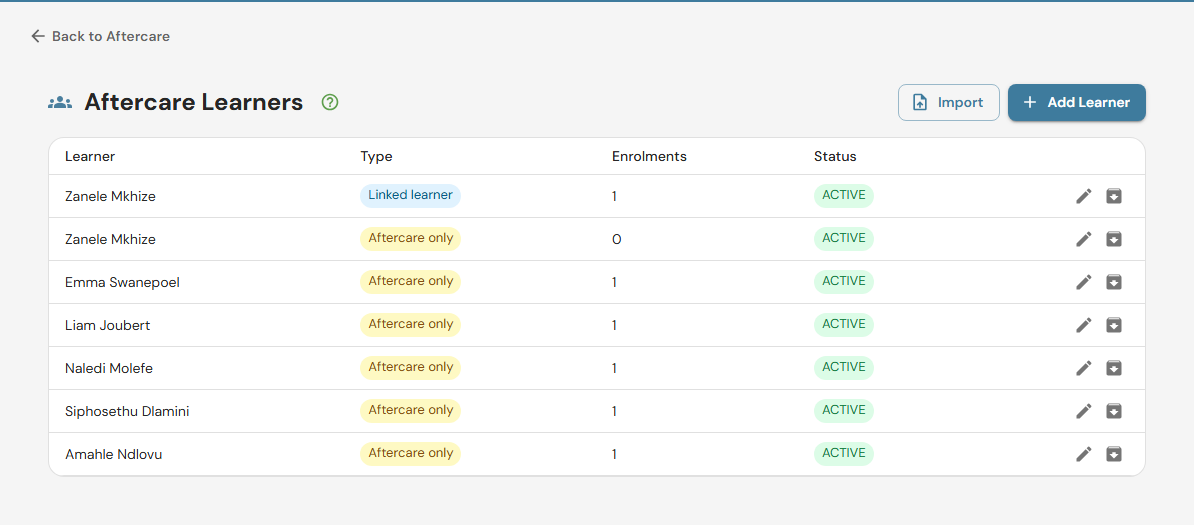Screen dimensions: 1194x525
Task: Archive Siphosethu Dlamini
Action: point(1114,411)
